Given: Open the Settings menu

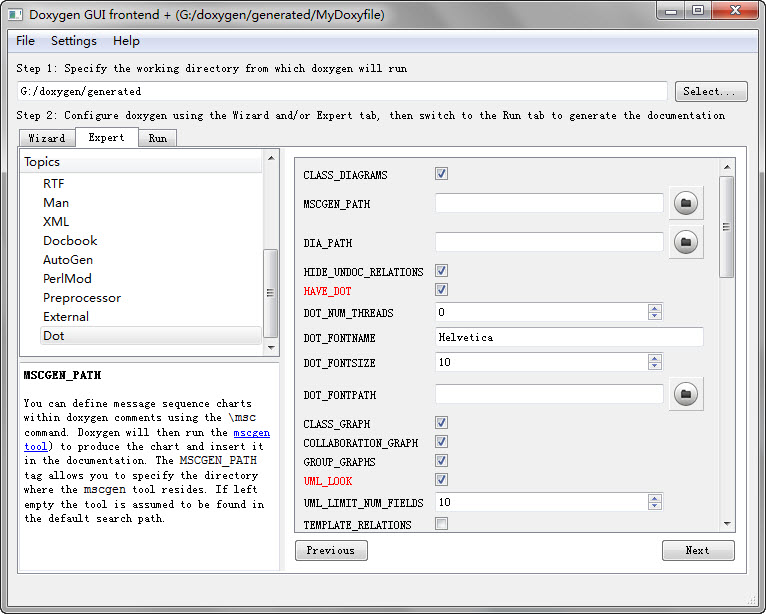Looking at the screenshot, I should (x=74, y=41).
